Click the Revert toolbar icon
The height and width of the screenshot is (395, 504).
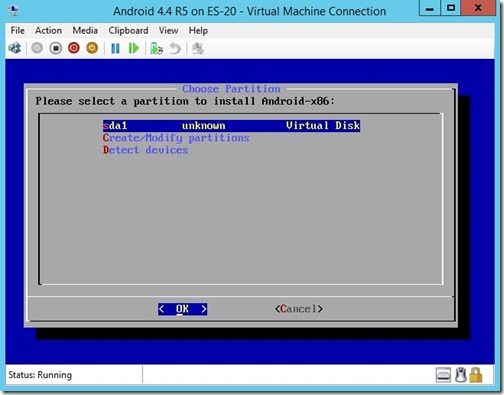[x=175, y=49]
